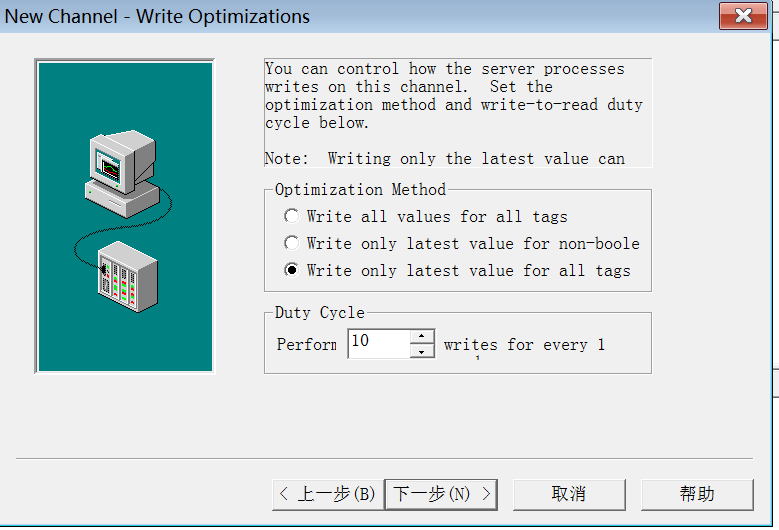The width and height of the screenshot is (779, 530).
Task: Proceed with the 下一步(N) button
Action: (x=441, y=494)
